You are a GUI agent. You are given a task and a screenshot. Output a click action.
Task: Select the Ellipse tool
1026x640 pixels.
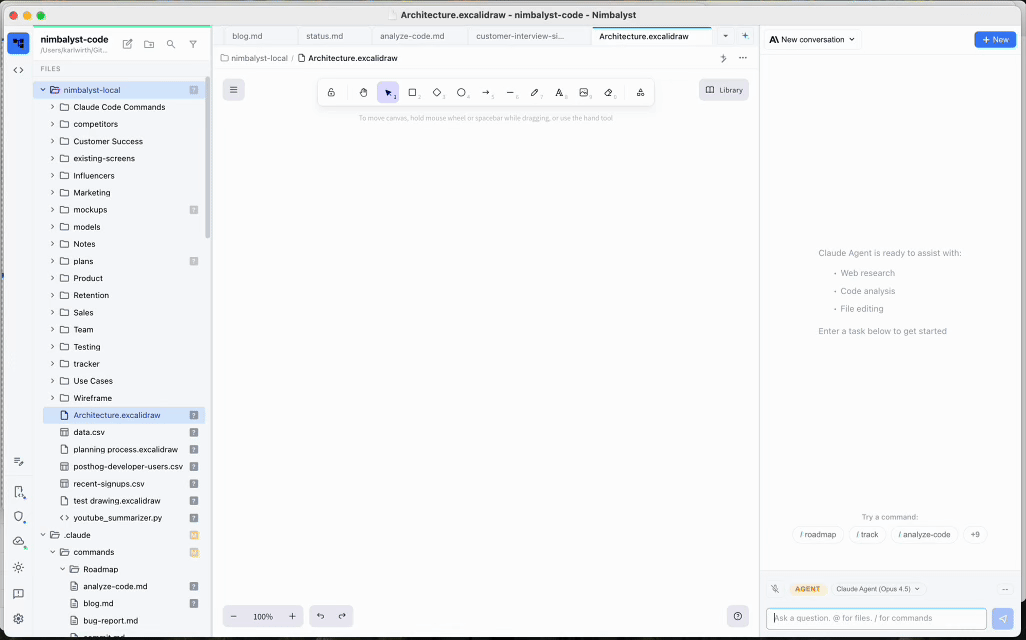462,91
